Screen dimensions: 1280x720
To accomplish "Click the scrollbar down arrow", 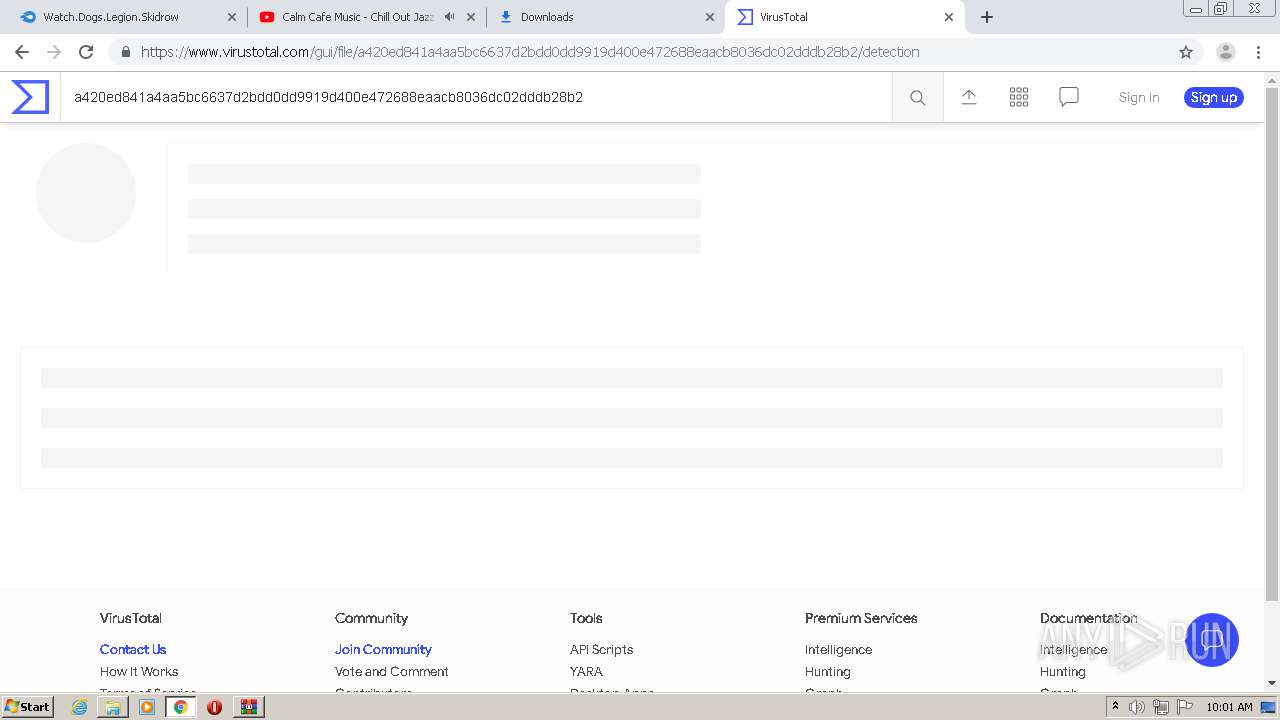I will [x=1272, y=684].
